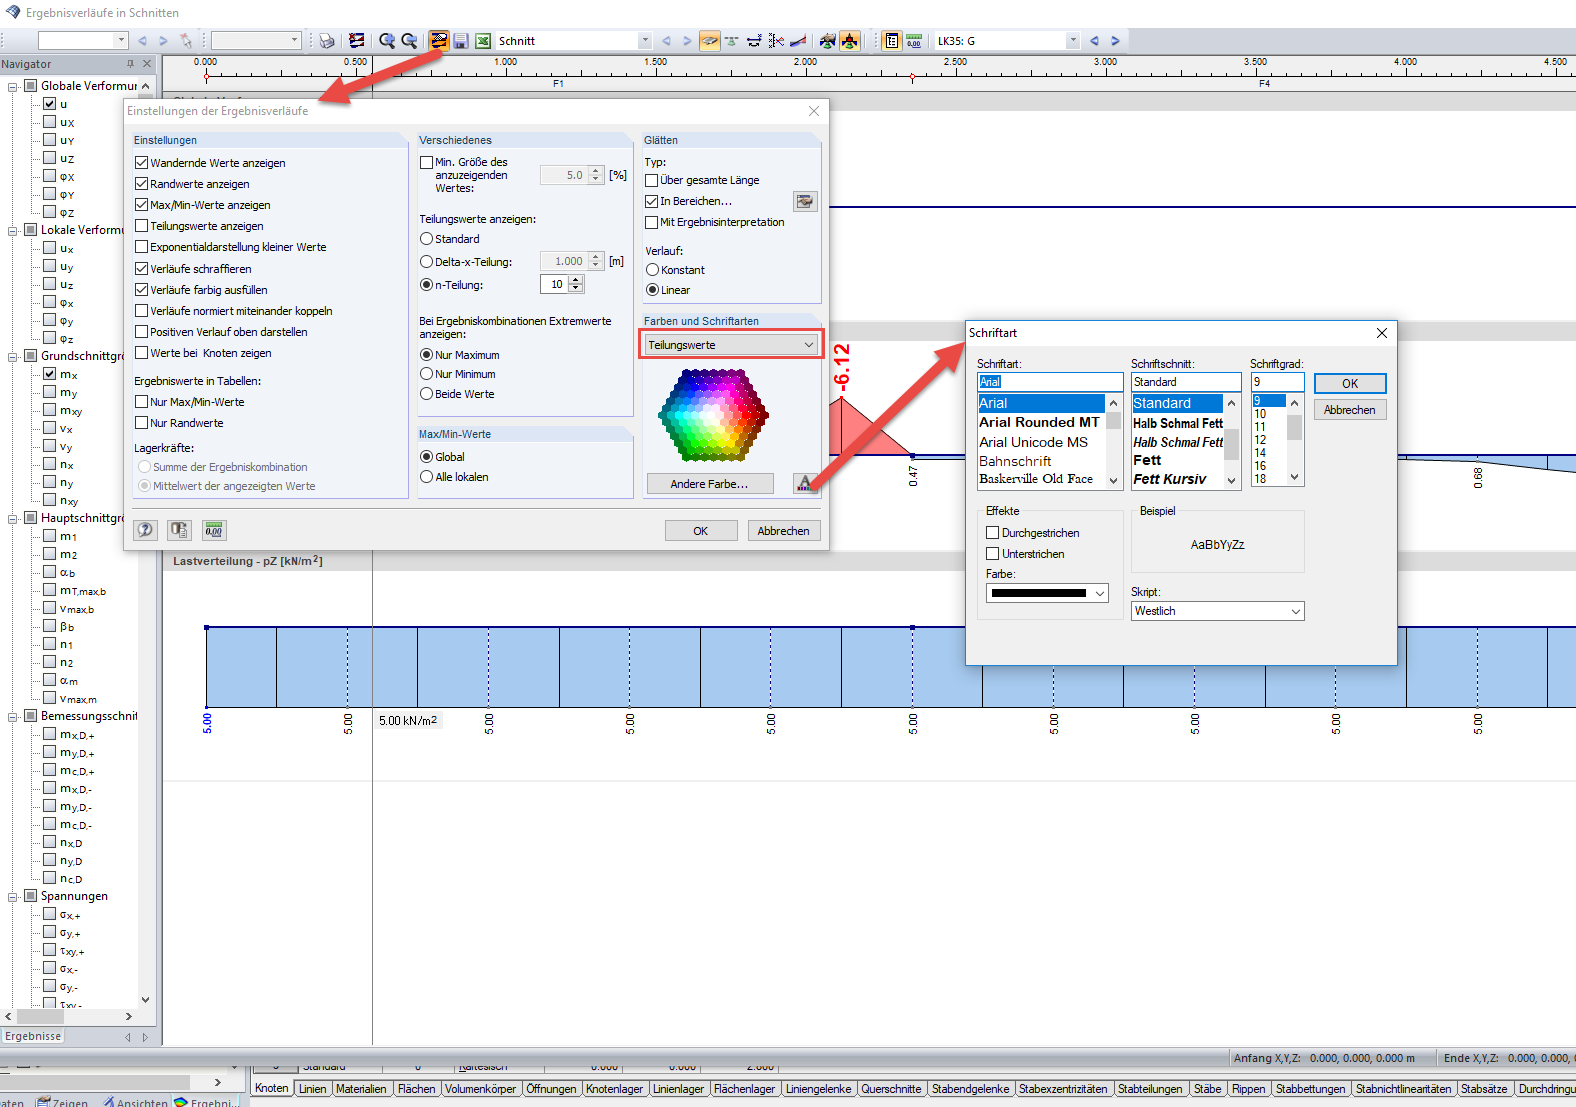Image resolution: width=1576 pixels, height=1107 pixels.
Task: Click the Navigator horizontal scrollbar
Action: [x=68, y=1016]
